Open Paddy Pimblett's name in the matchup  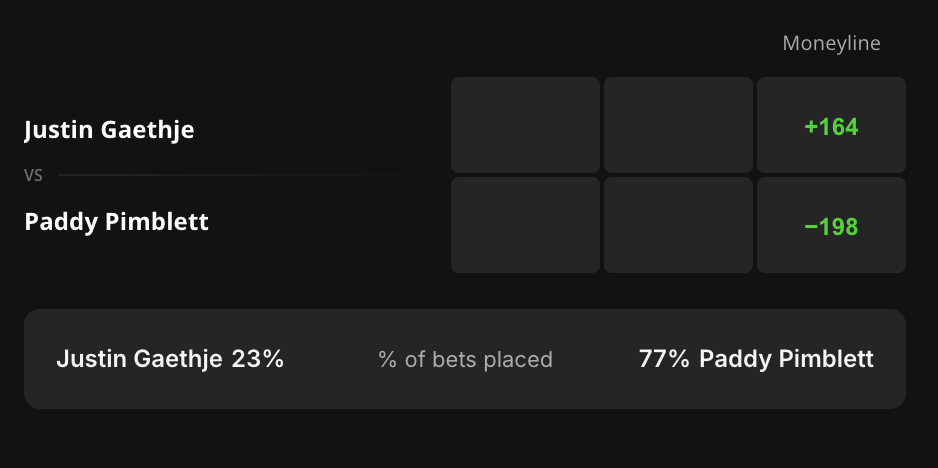[x=116, y=221]
